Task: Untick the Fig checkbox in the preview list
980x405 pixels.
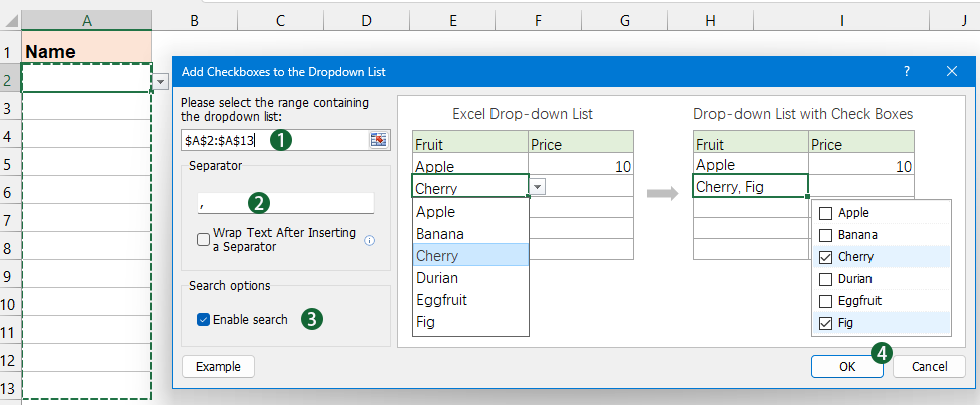Action: coord(826,323)
